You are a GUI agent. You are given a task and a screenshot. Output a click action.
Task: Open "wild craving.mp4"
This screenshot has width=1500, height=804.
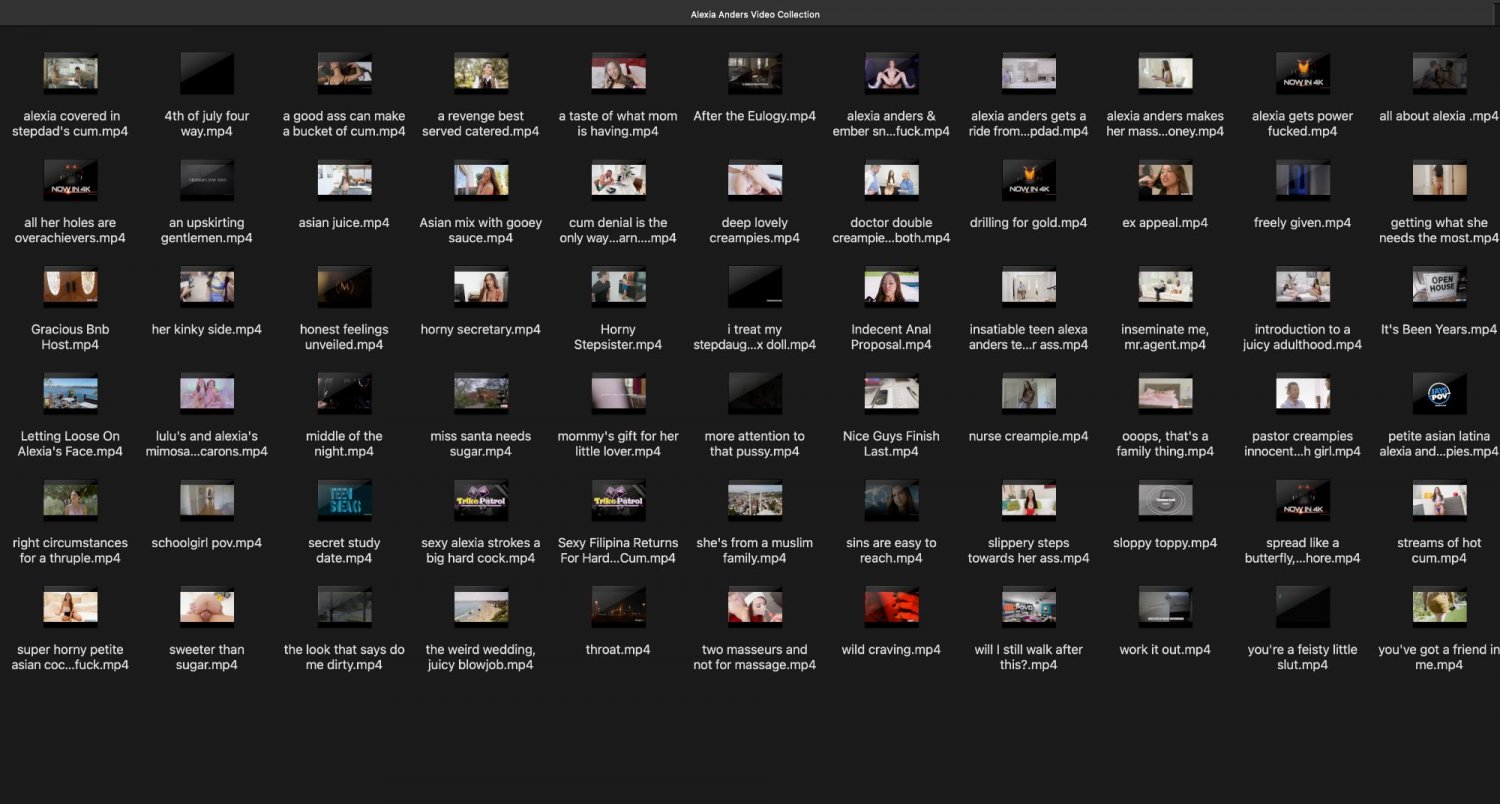click(x=891, y=605)
